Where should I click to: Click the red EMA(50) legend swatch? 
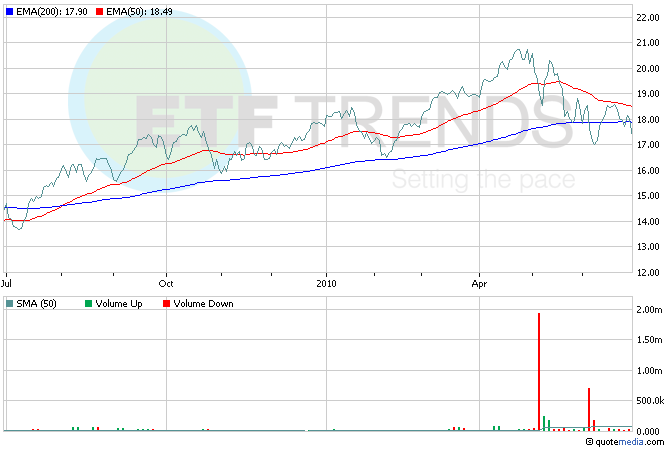click(100, 12)
